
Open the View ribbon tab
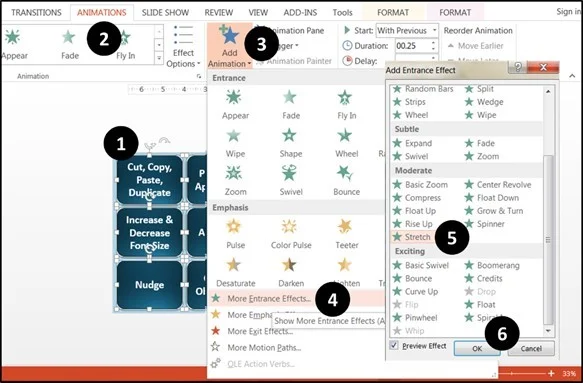(x=258, y=12)
